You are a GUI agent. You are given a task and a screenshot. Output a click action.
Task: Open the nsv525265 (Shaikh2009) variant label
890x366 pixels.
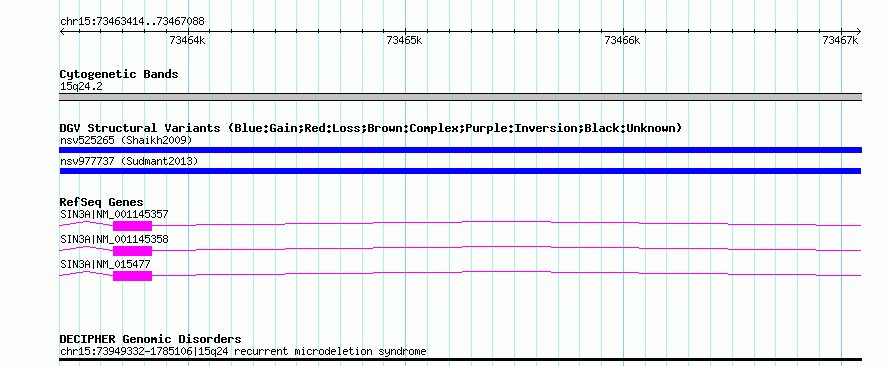click(x=126, y=140)
